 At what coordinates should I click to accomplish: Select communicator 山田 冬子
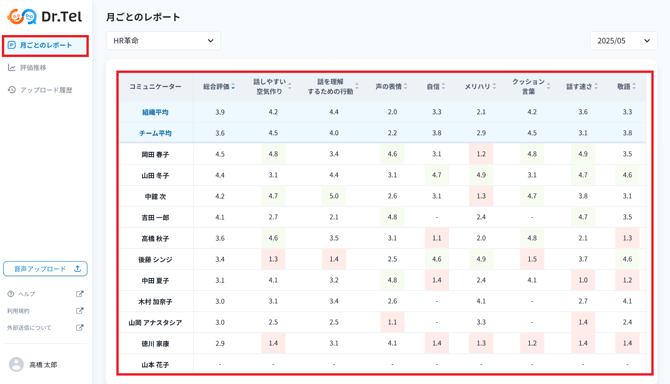pyautogui.click(x=156, y=175)
